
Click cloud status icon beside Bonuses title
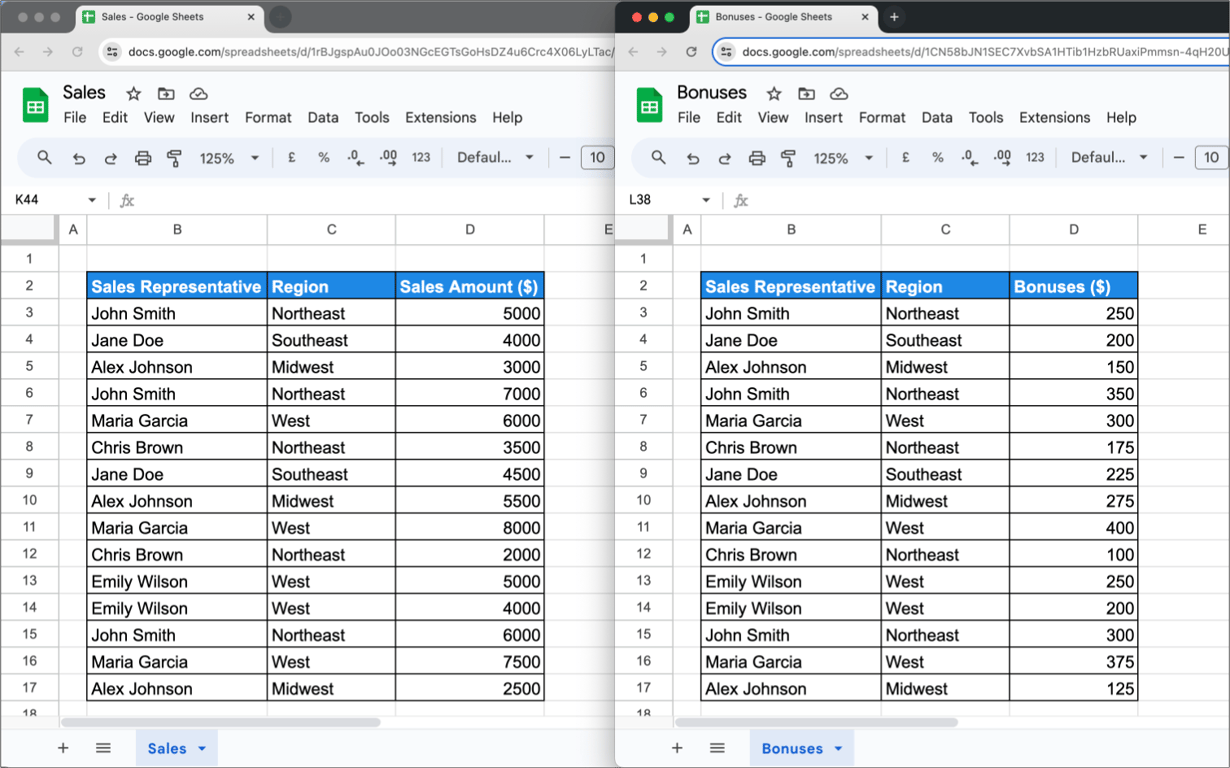(839, 94)
